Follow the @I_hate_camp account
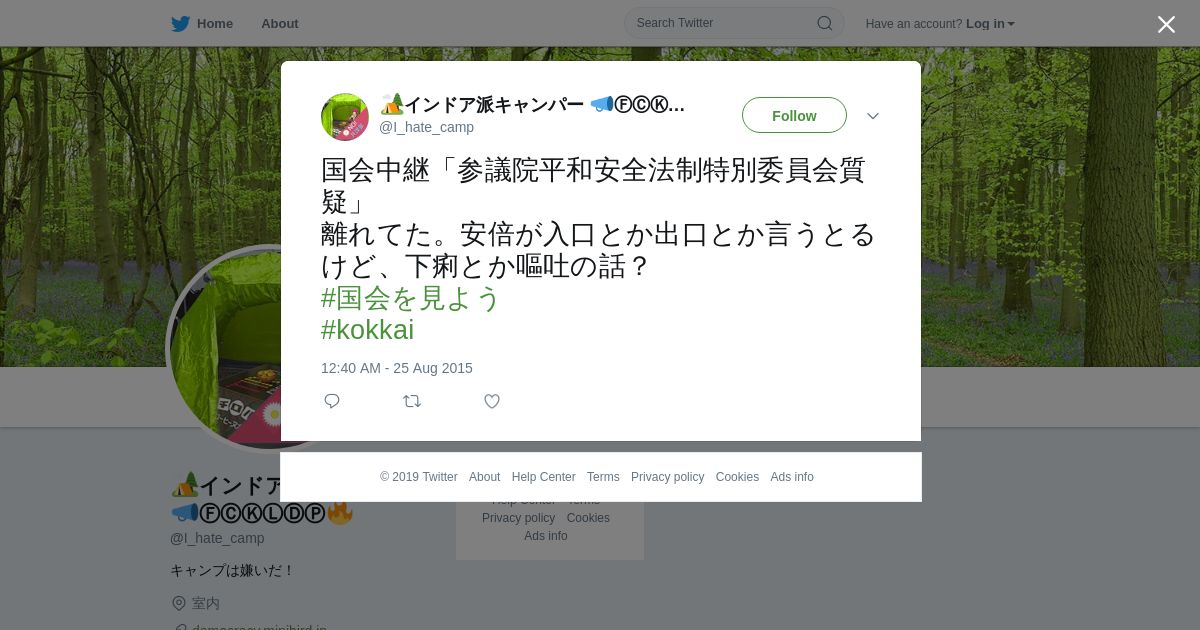The width and height of the screenshot is (1200, 630). coord(794,115)
